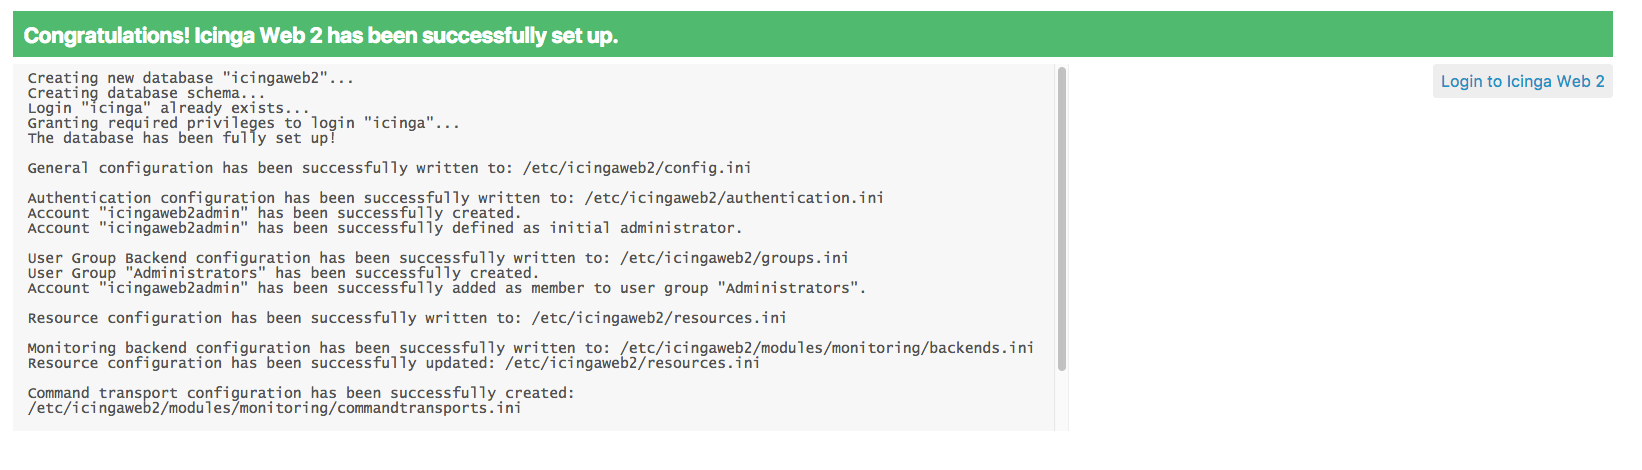Click the 'Creating new database "icingaweb2"' log line
The height and width of the screenshot is (470, 1642).
(190, 78)
